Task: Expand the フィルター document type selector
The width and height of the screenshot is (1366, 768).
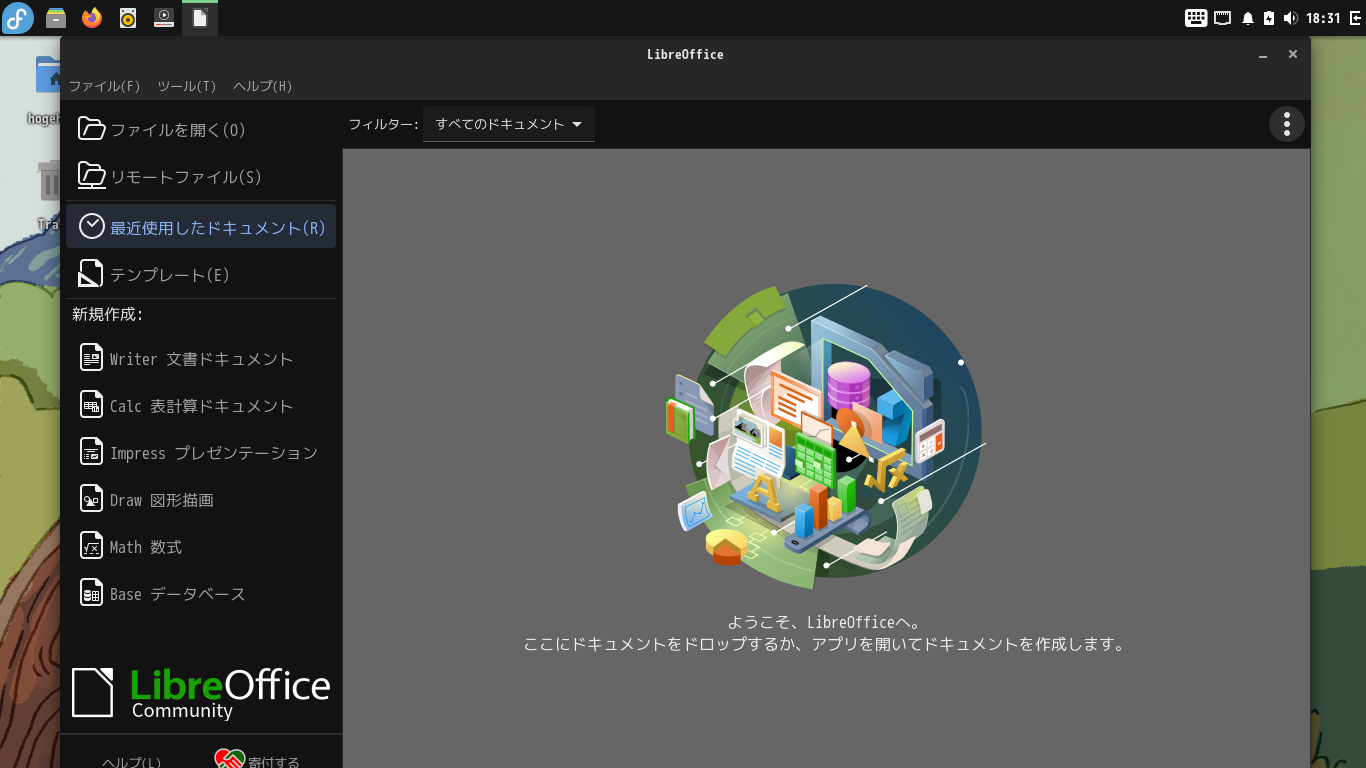Action: (x=508, y=124)
